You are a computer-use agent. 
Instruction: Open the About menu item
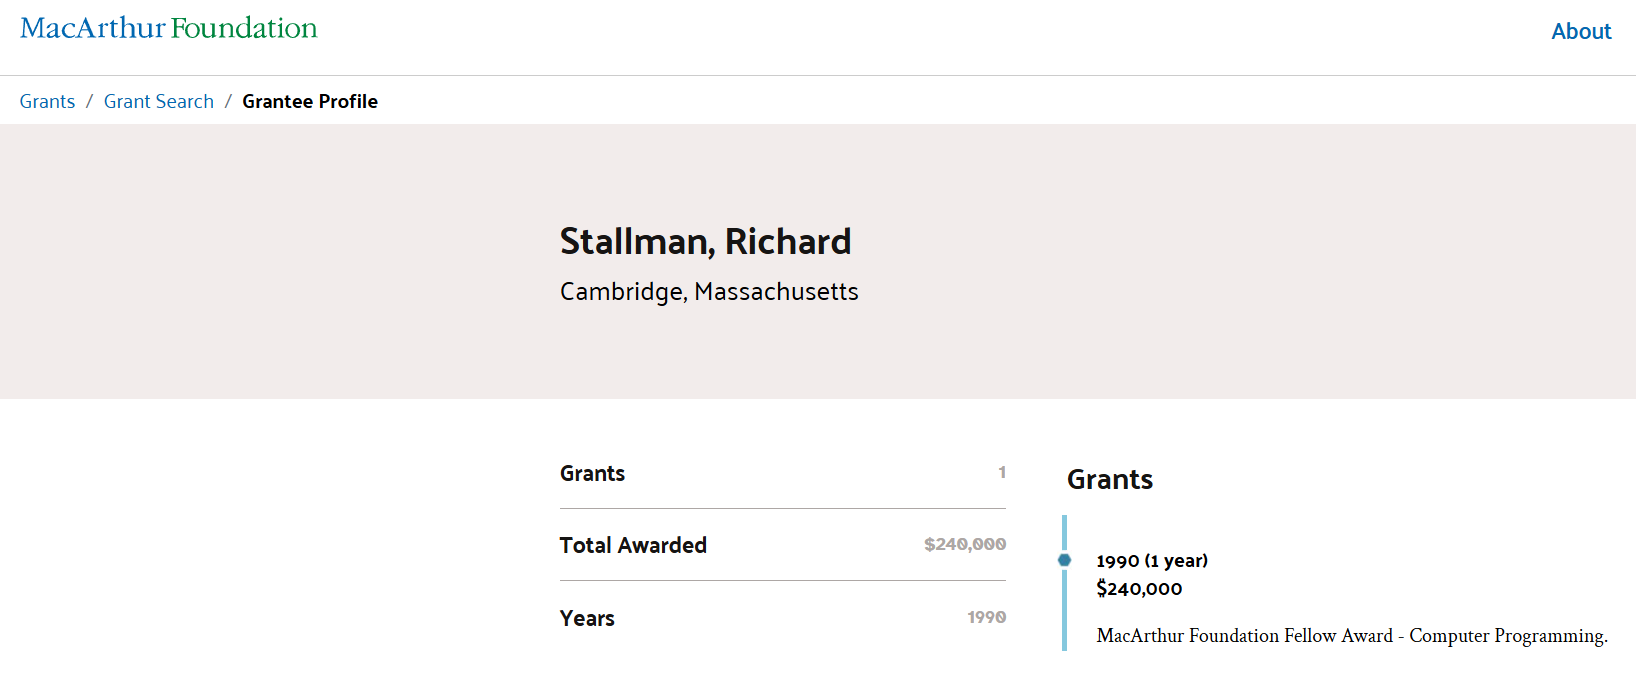pos(1580,32)
